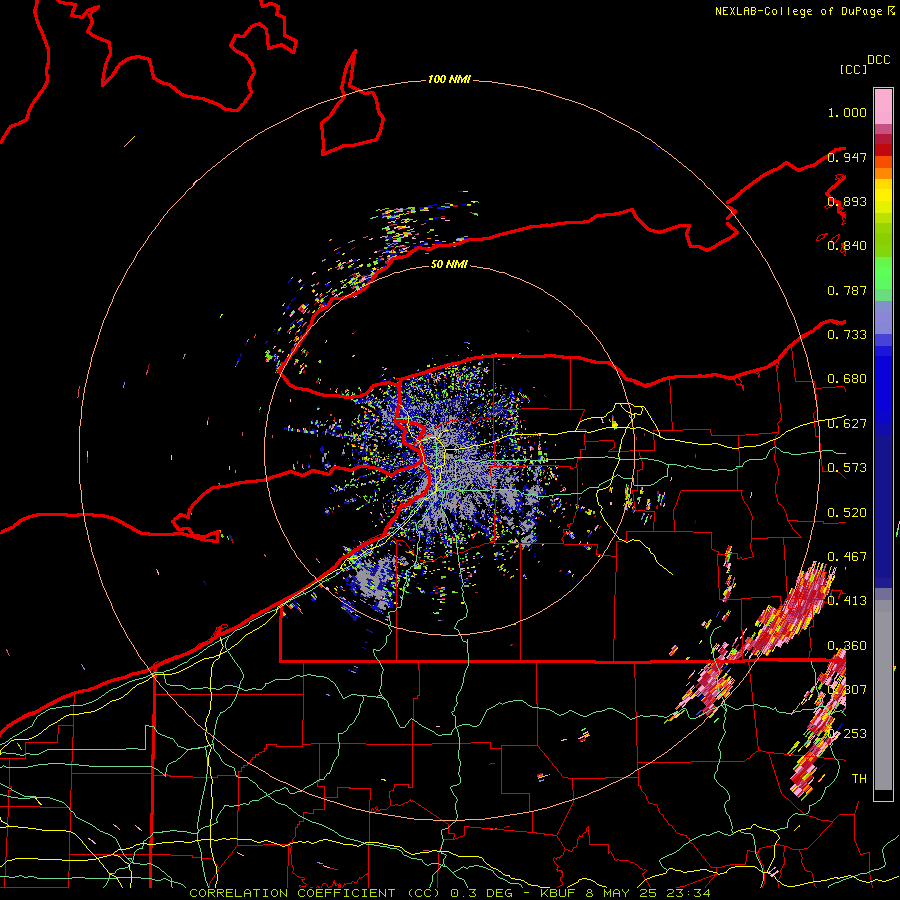Select the 0.413 scale value
The width and height of the screenshot is (900, 900).
[847, 601]
